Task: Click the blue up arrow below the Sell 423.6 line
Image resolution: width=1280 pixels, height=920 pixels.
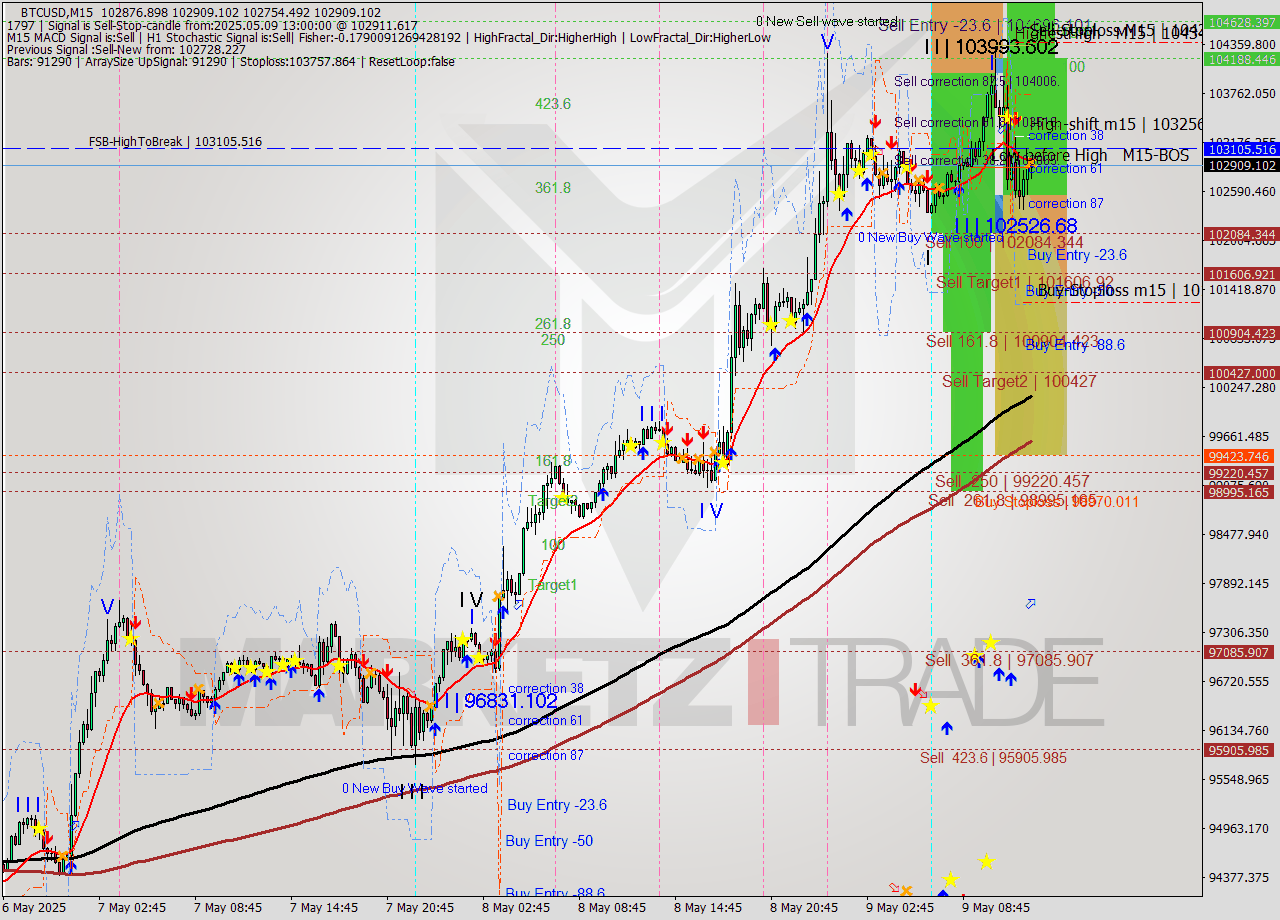Action: 947,727
